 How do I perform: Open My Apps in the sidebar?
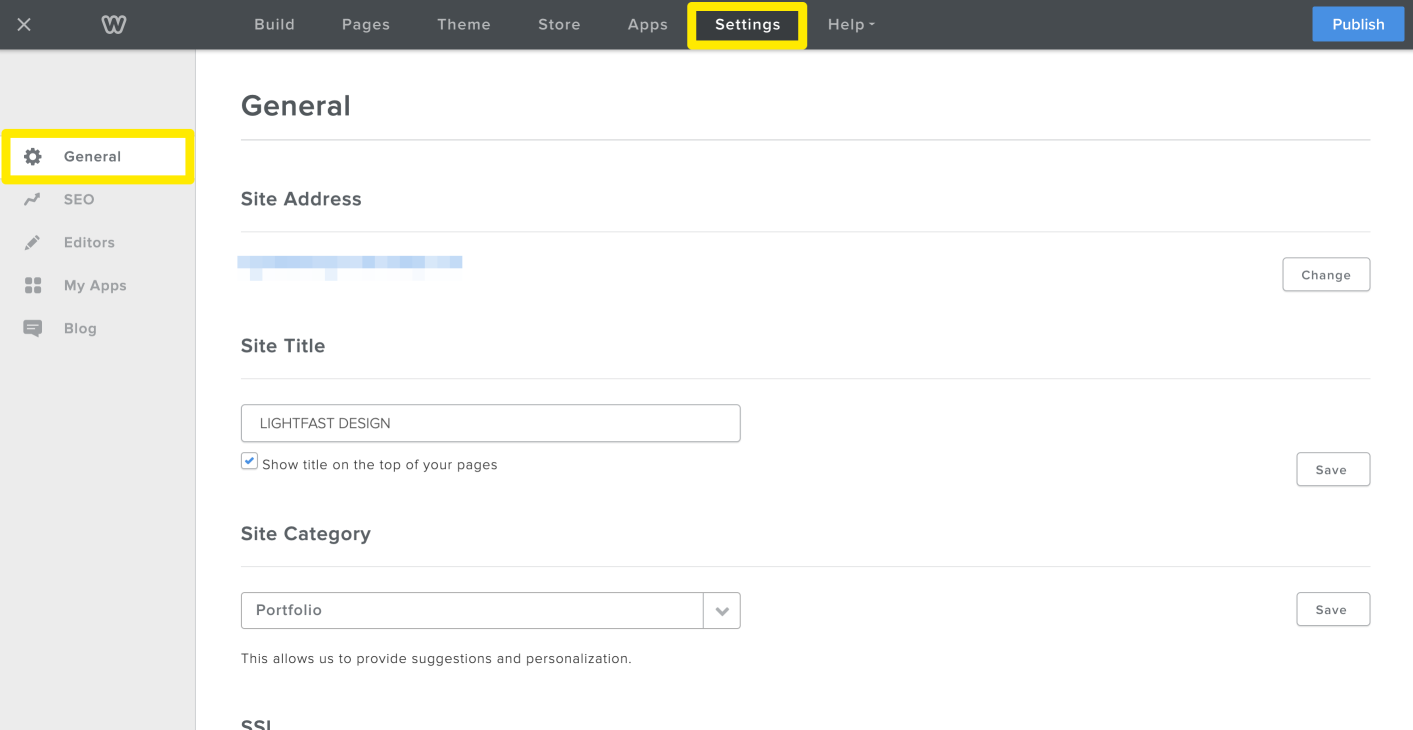[95, 285]
